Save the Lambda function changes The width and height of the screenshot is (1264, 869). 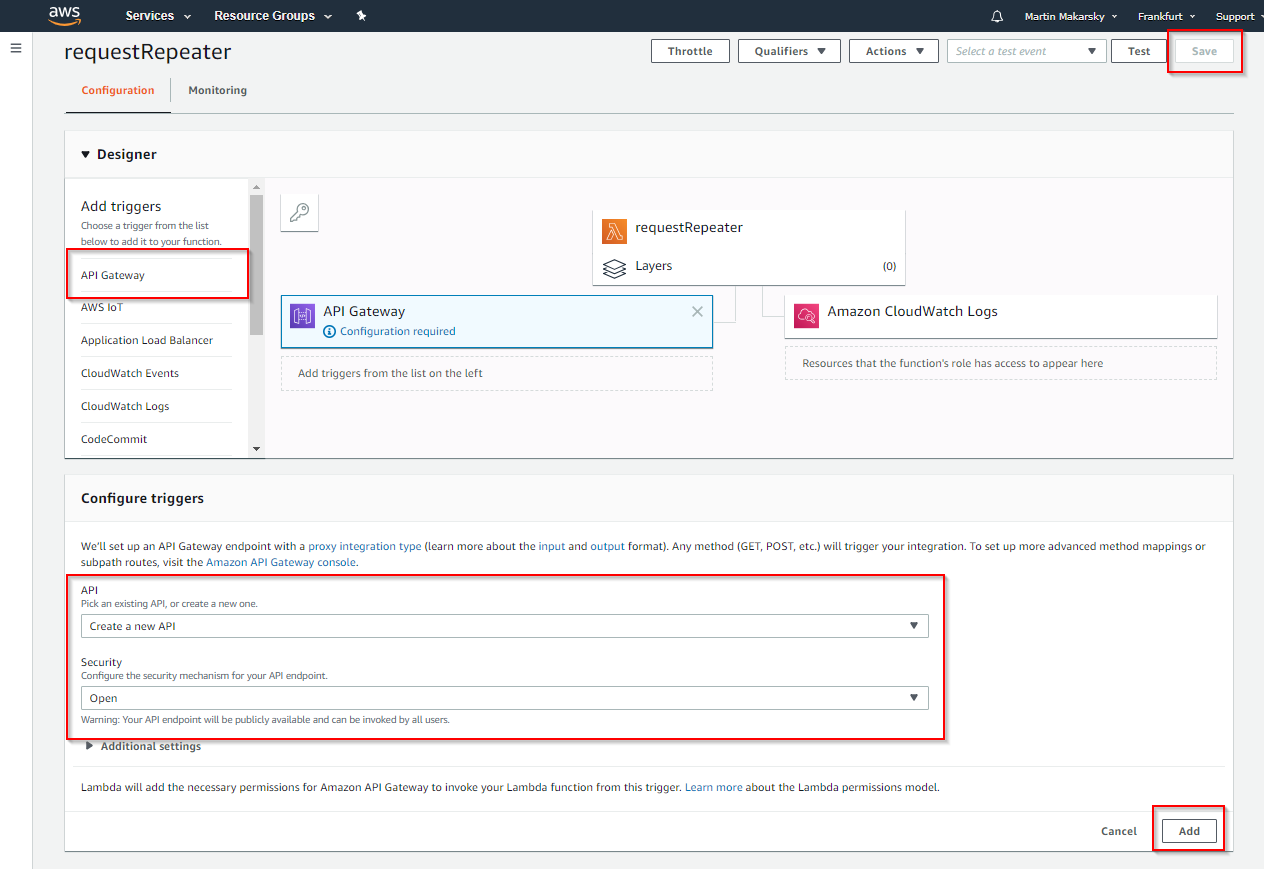click(1204, 50)
